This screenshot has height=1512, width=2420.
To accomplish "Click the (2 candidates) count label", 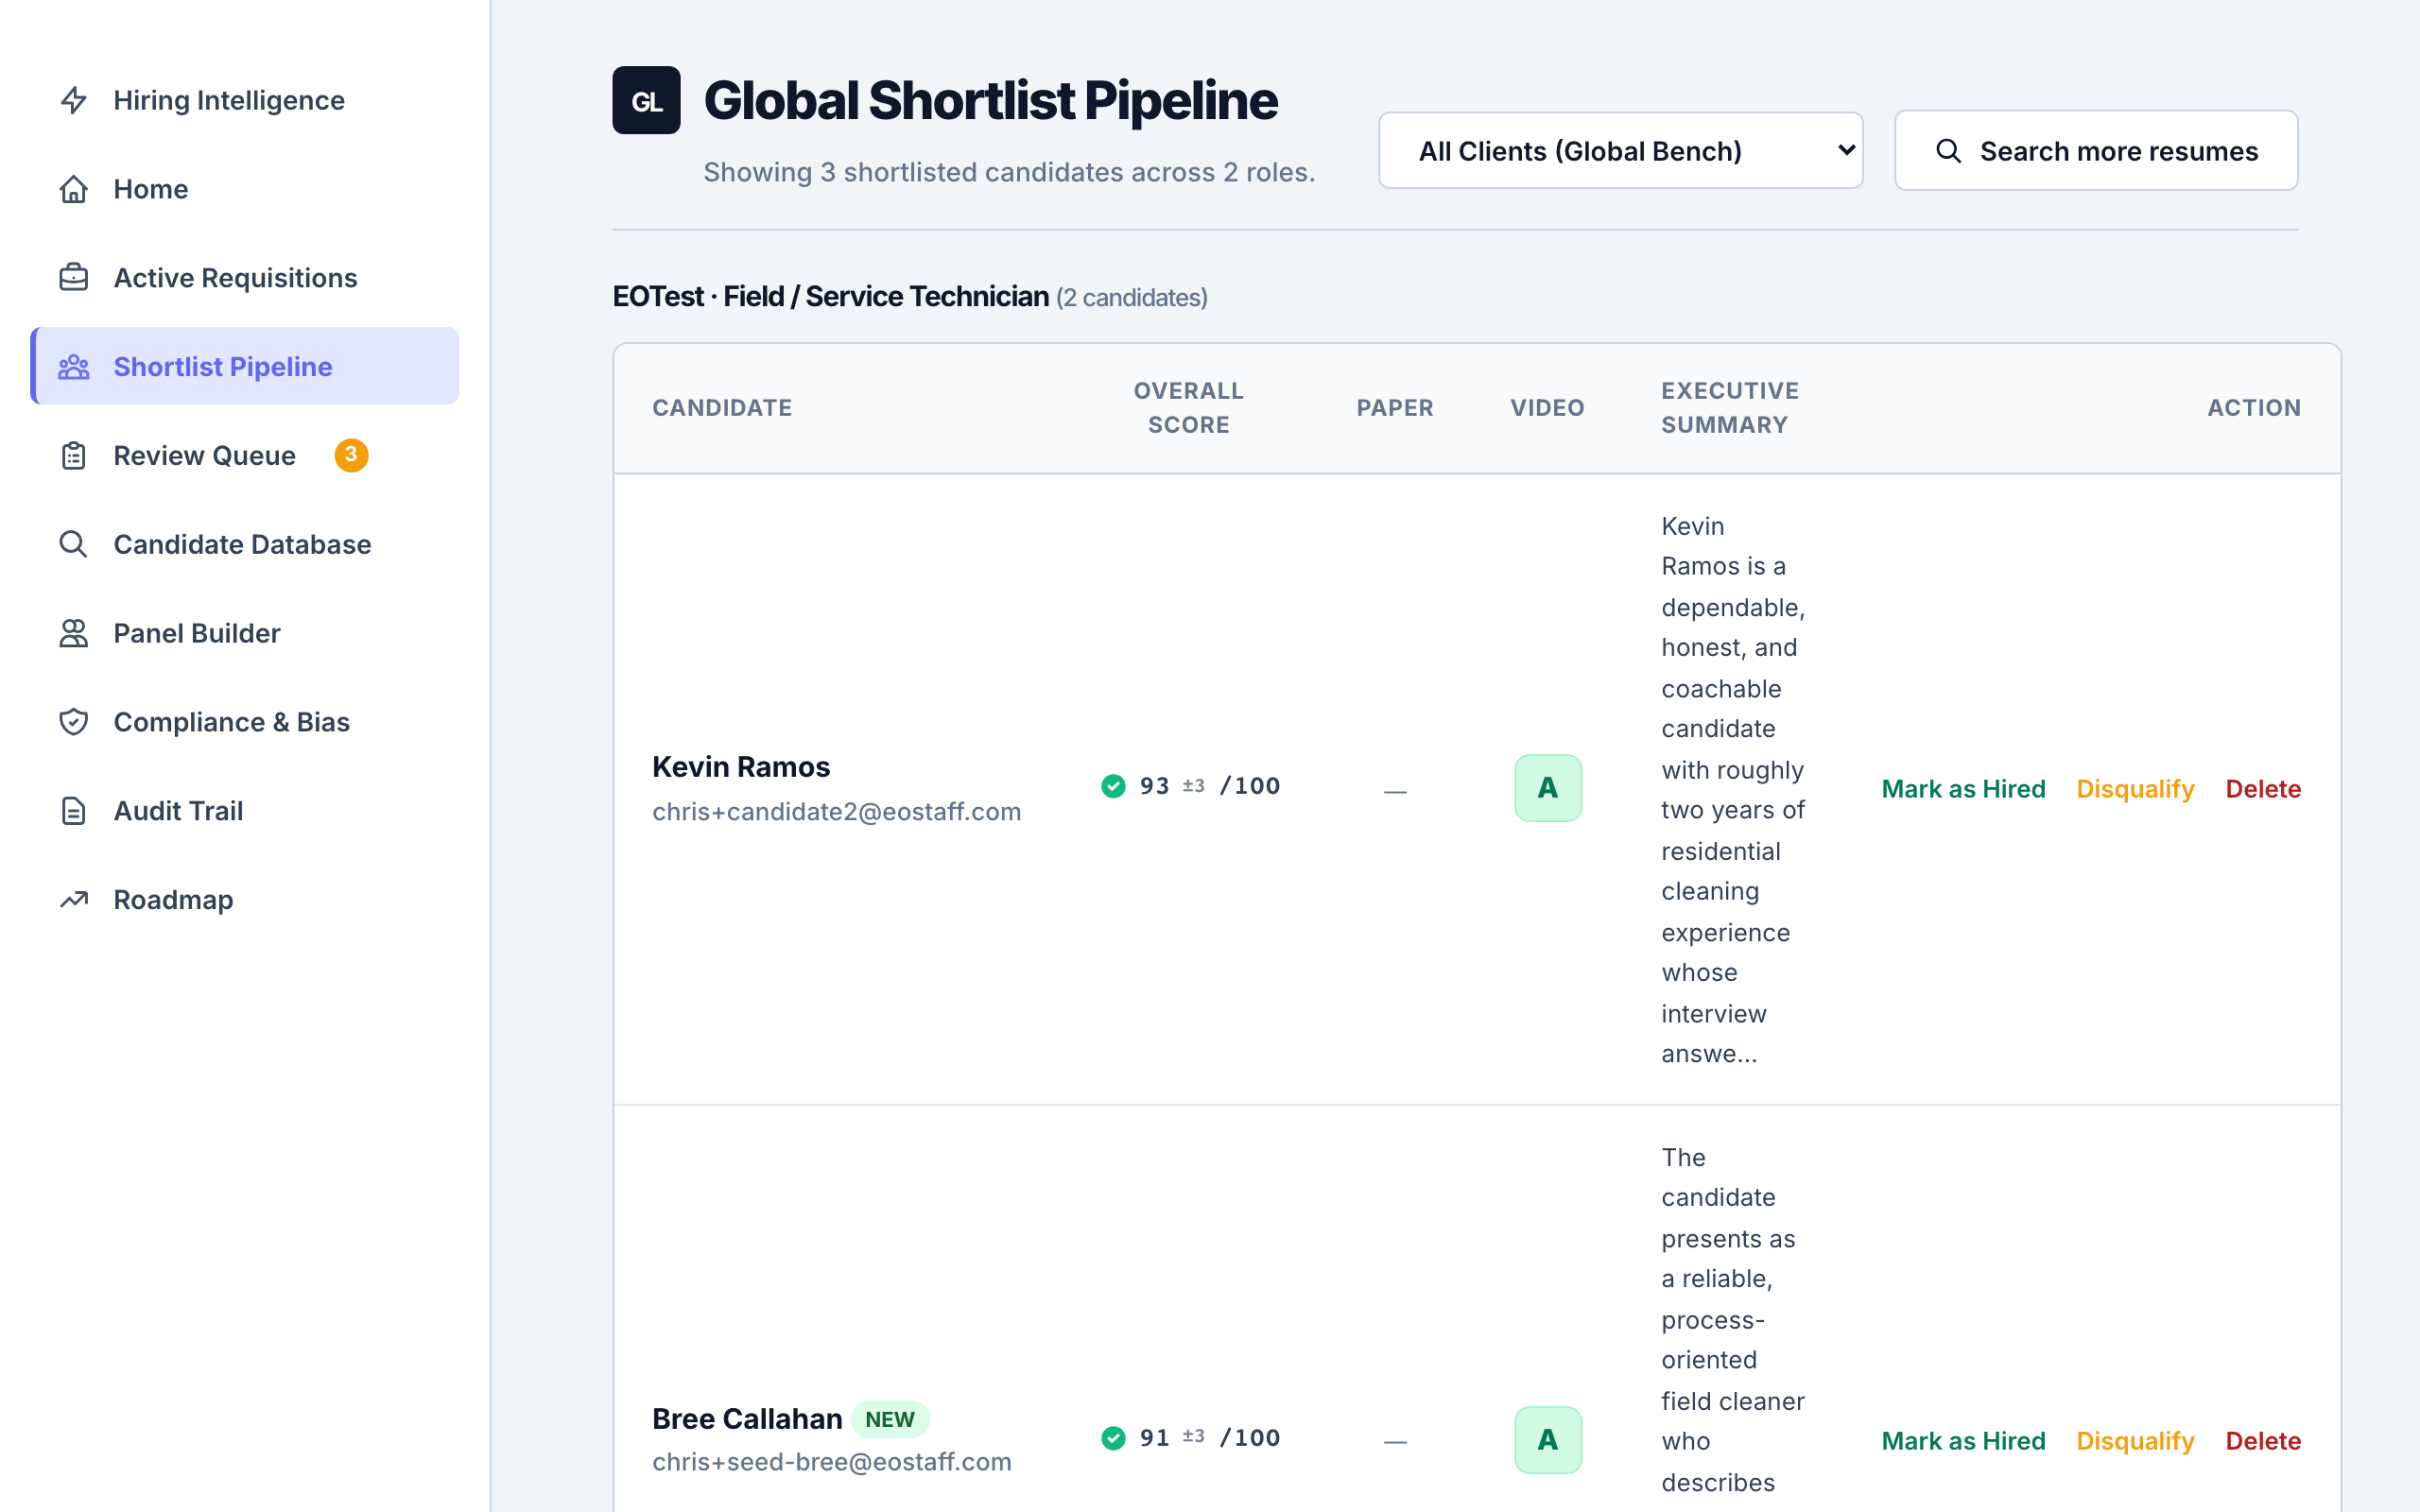I will (1132, 298).
